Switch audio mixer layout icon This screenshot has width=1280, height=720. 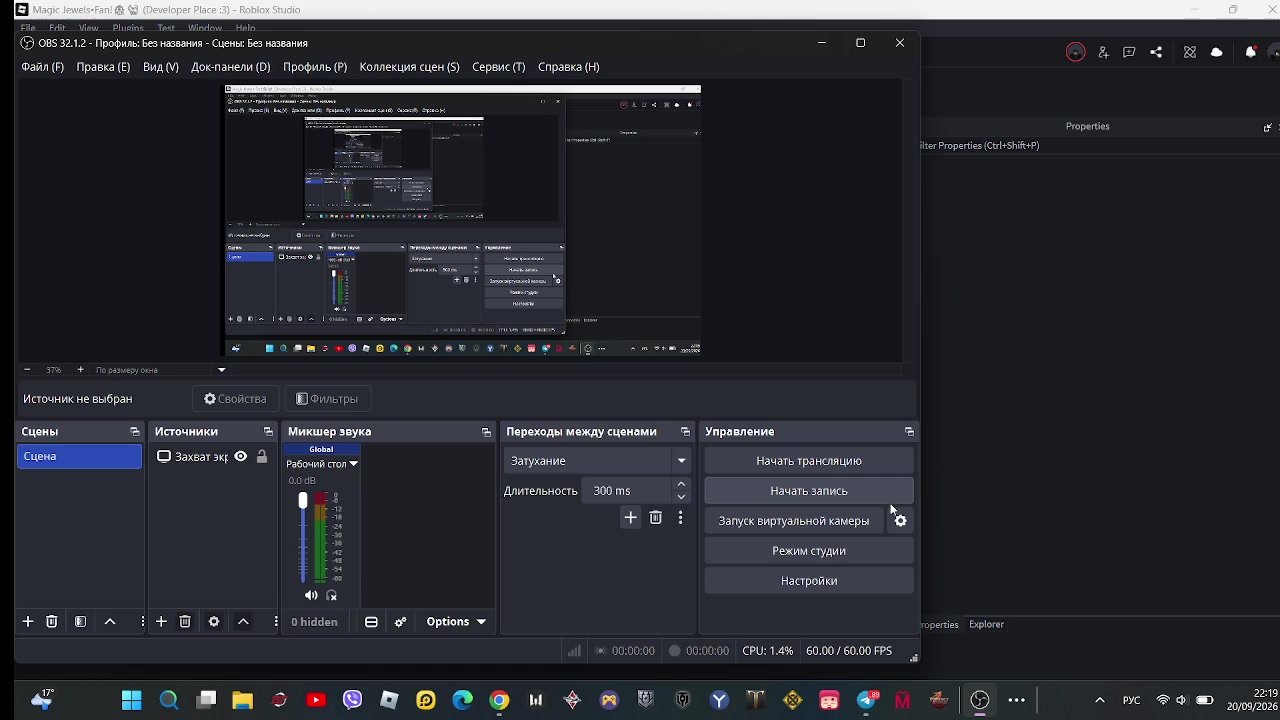click(371, 622)
